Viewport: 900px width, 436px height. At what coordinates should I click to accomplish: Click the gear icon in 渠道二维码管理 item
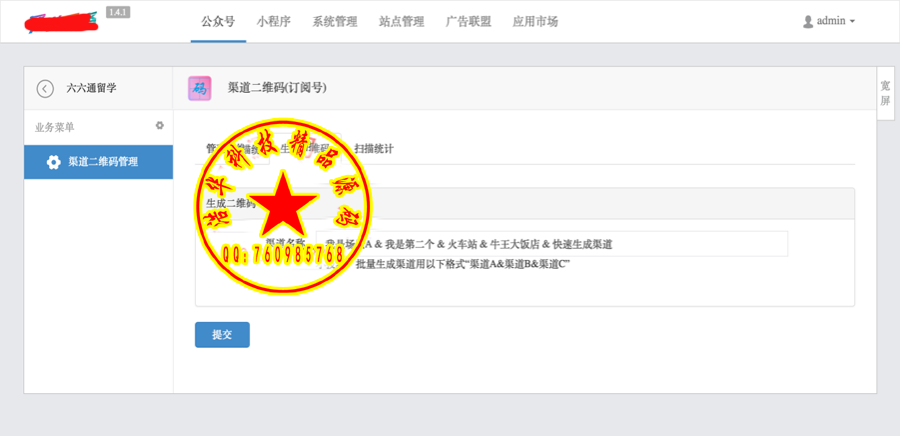click(x=53, y=162)
